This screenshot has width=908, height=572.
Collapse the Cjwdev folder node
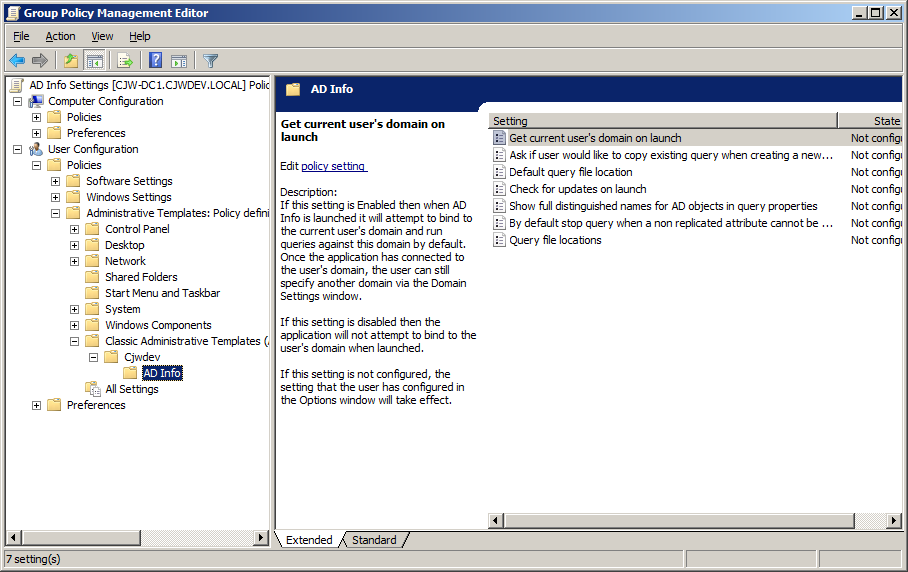[x=94, y=357]
